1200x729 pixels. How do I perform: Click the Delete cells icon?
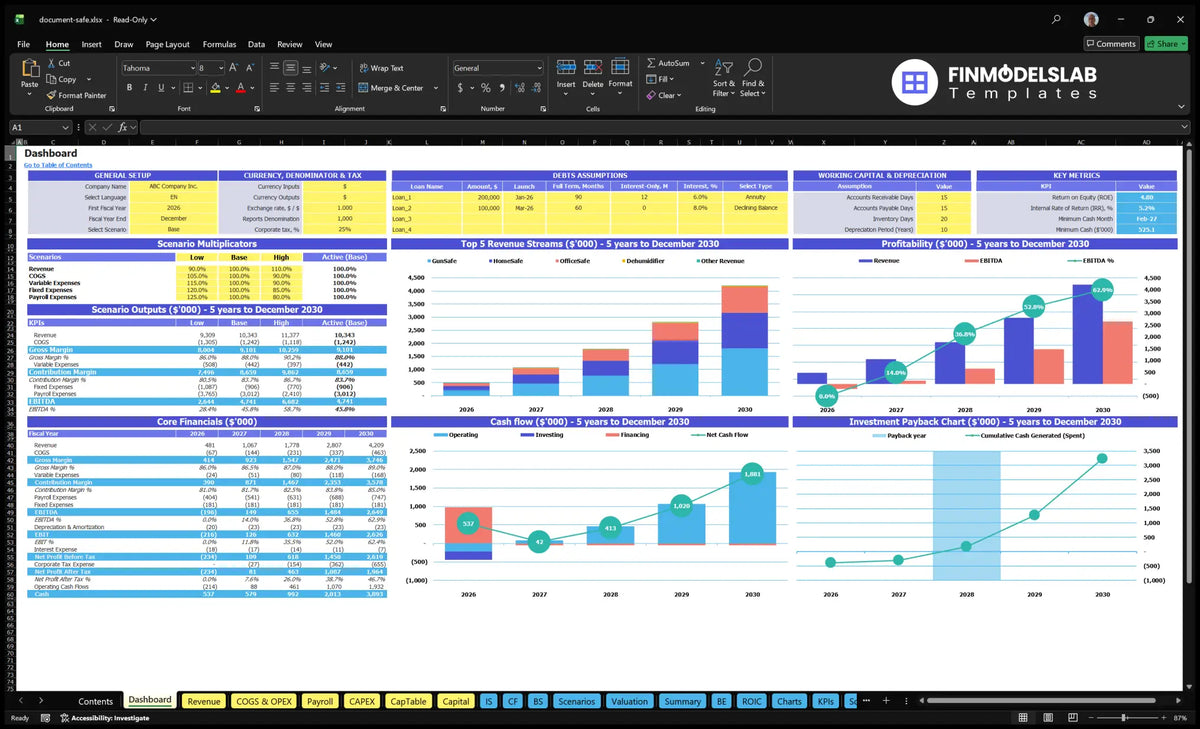pos(593,67)
